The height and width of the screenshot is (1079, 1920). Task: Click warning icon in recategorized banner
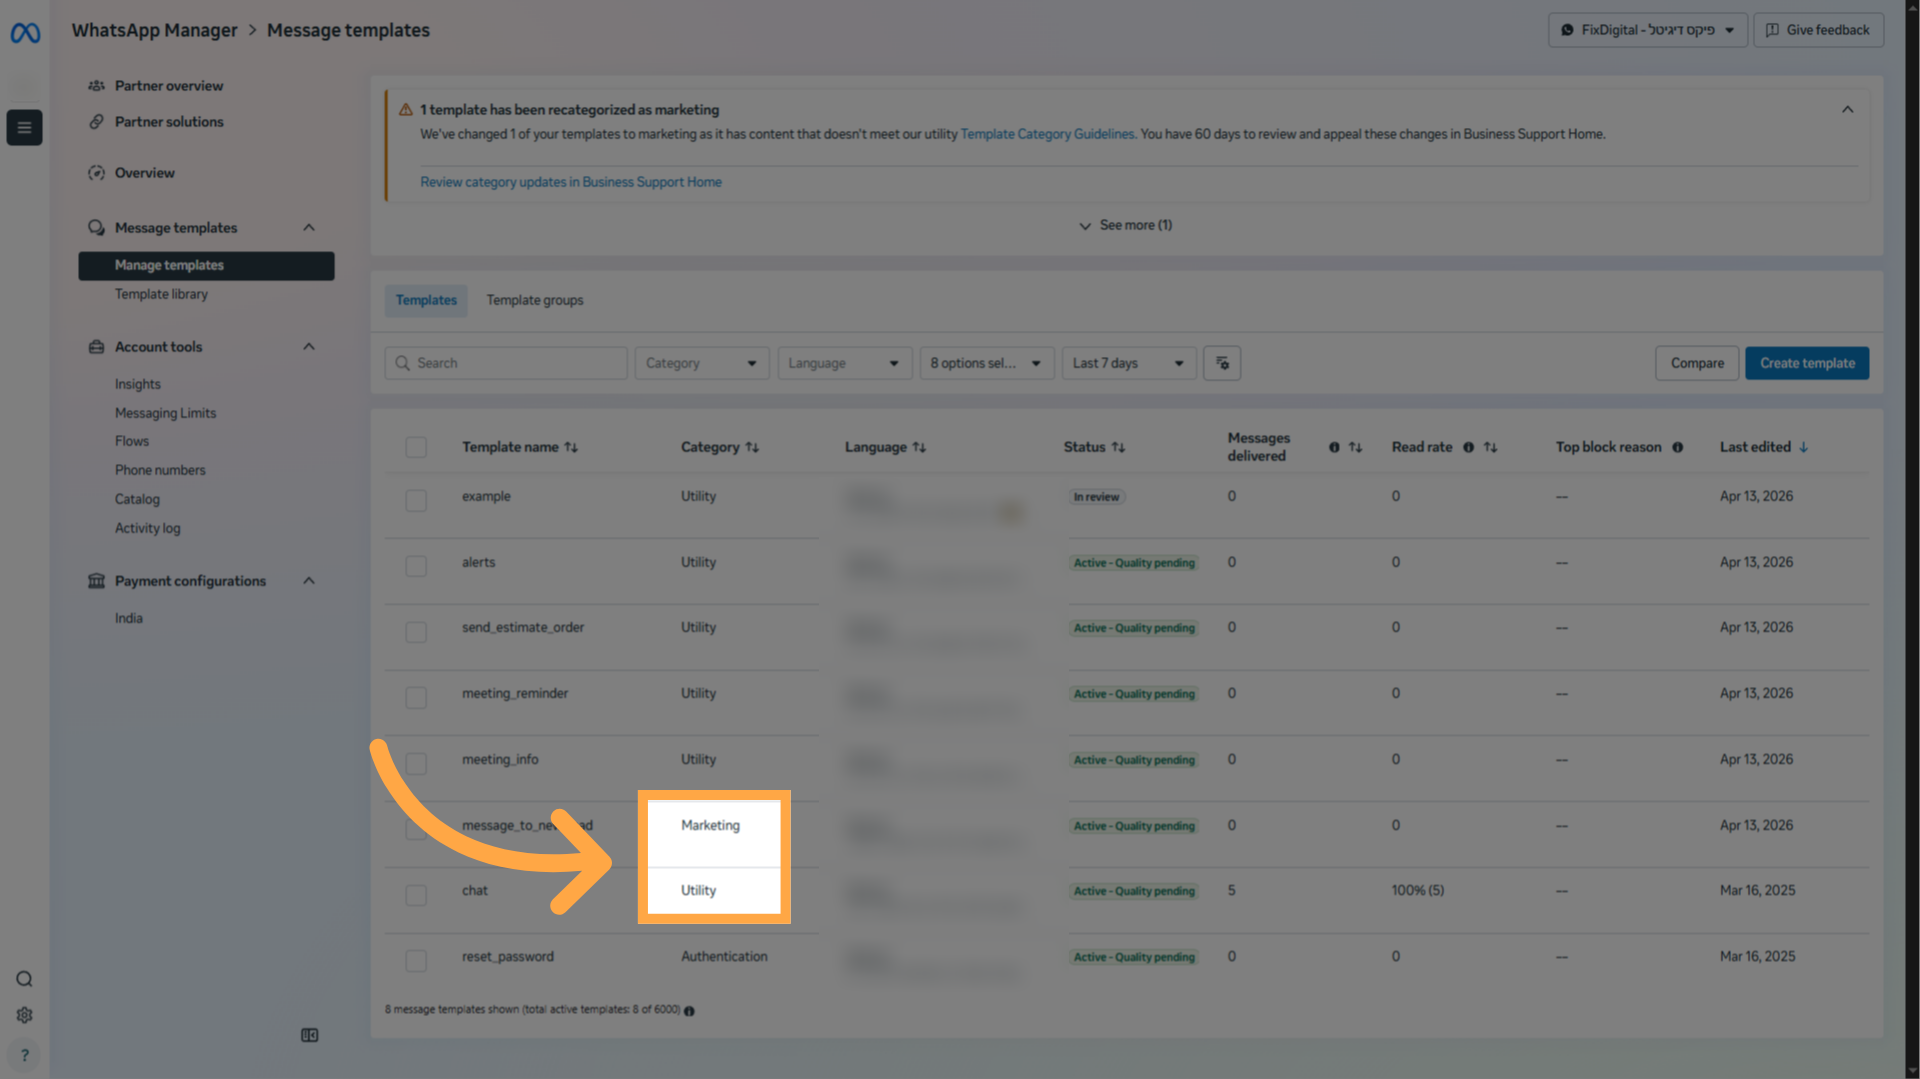tap(405, 110)
